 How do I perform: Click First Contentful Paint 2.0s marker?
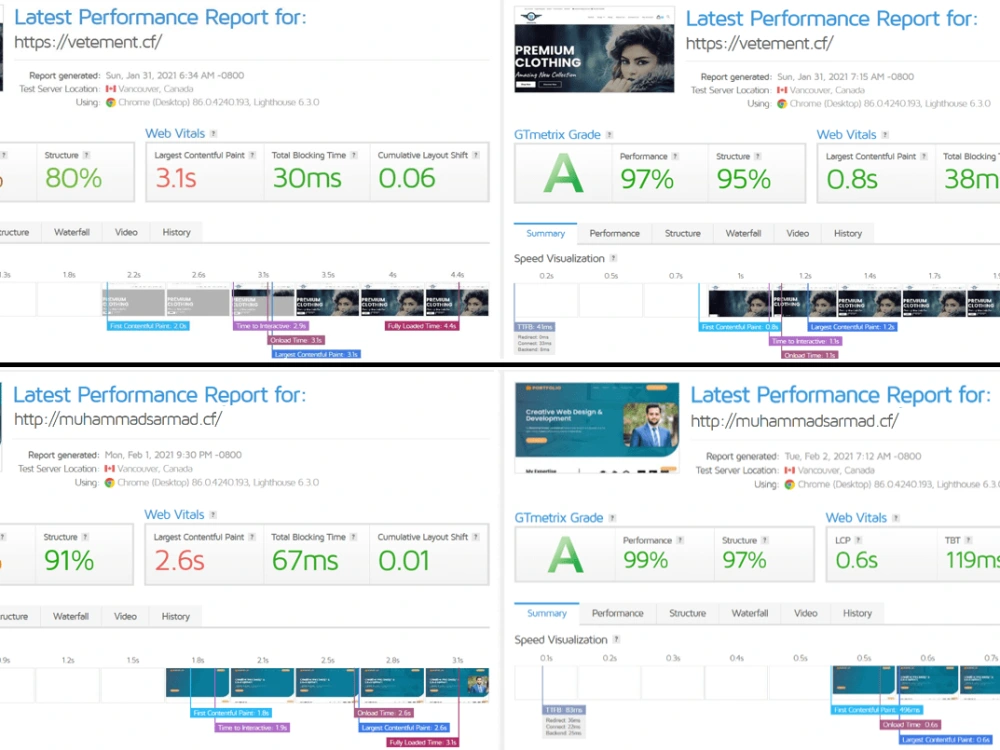point(148,326)
